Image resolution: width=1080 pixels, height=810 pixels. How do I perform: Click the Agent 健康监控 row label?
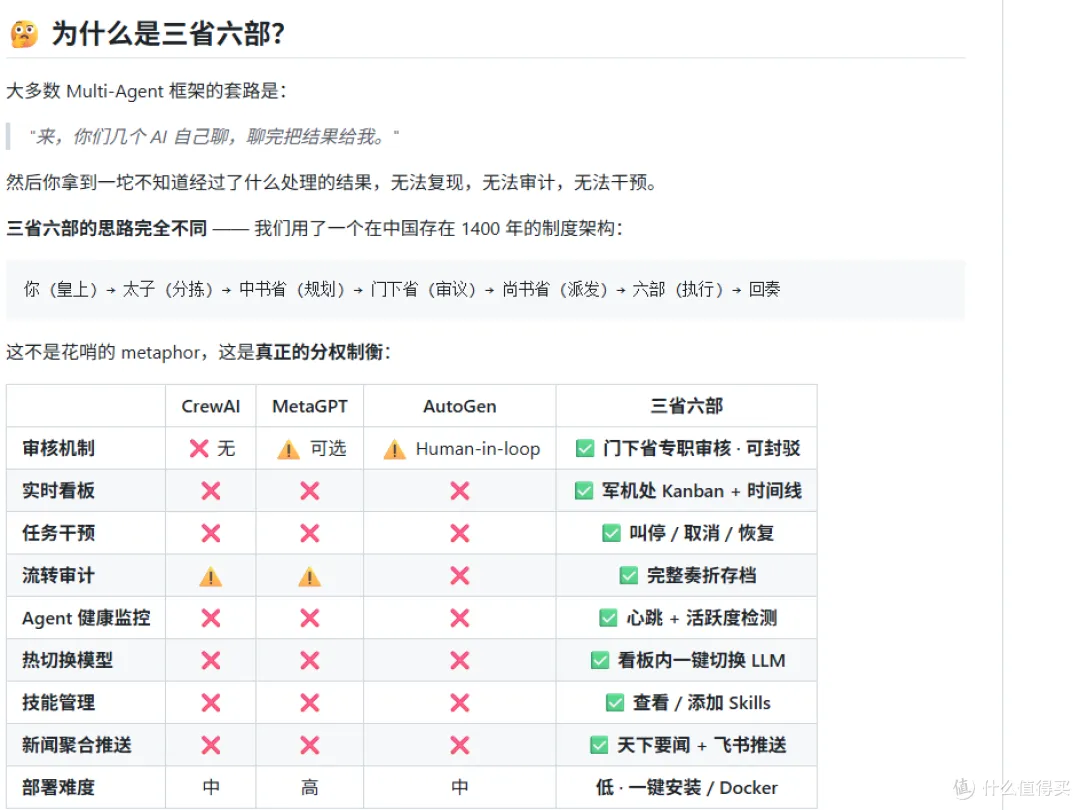[x=86, y=619]
